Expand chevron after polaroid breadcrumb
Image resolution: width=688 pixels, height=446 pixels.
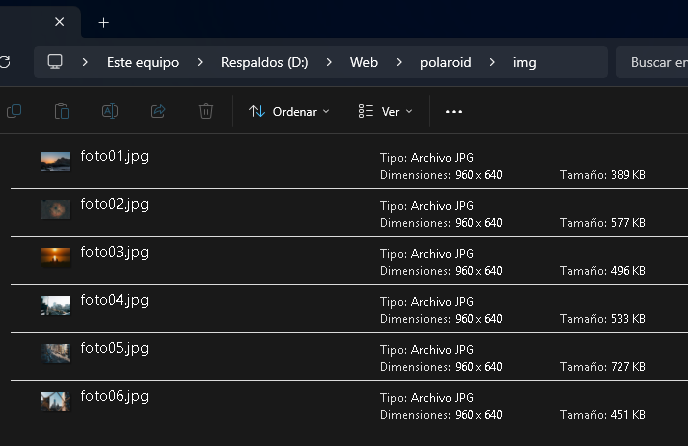click(492, 62)
